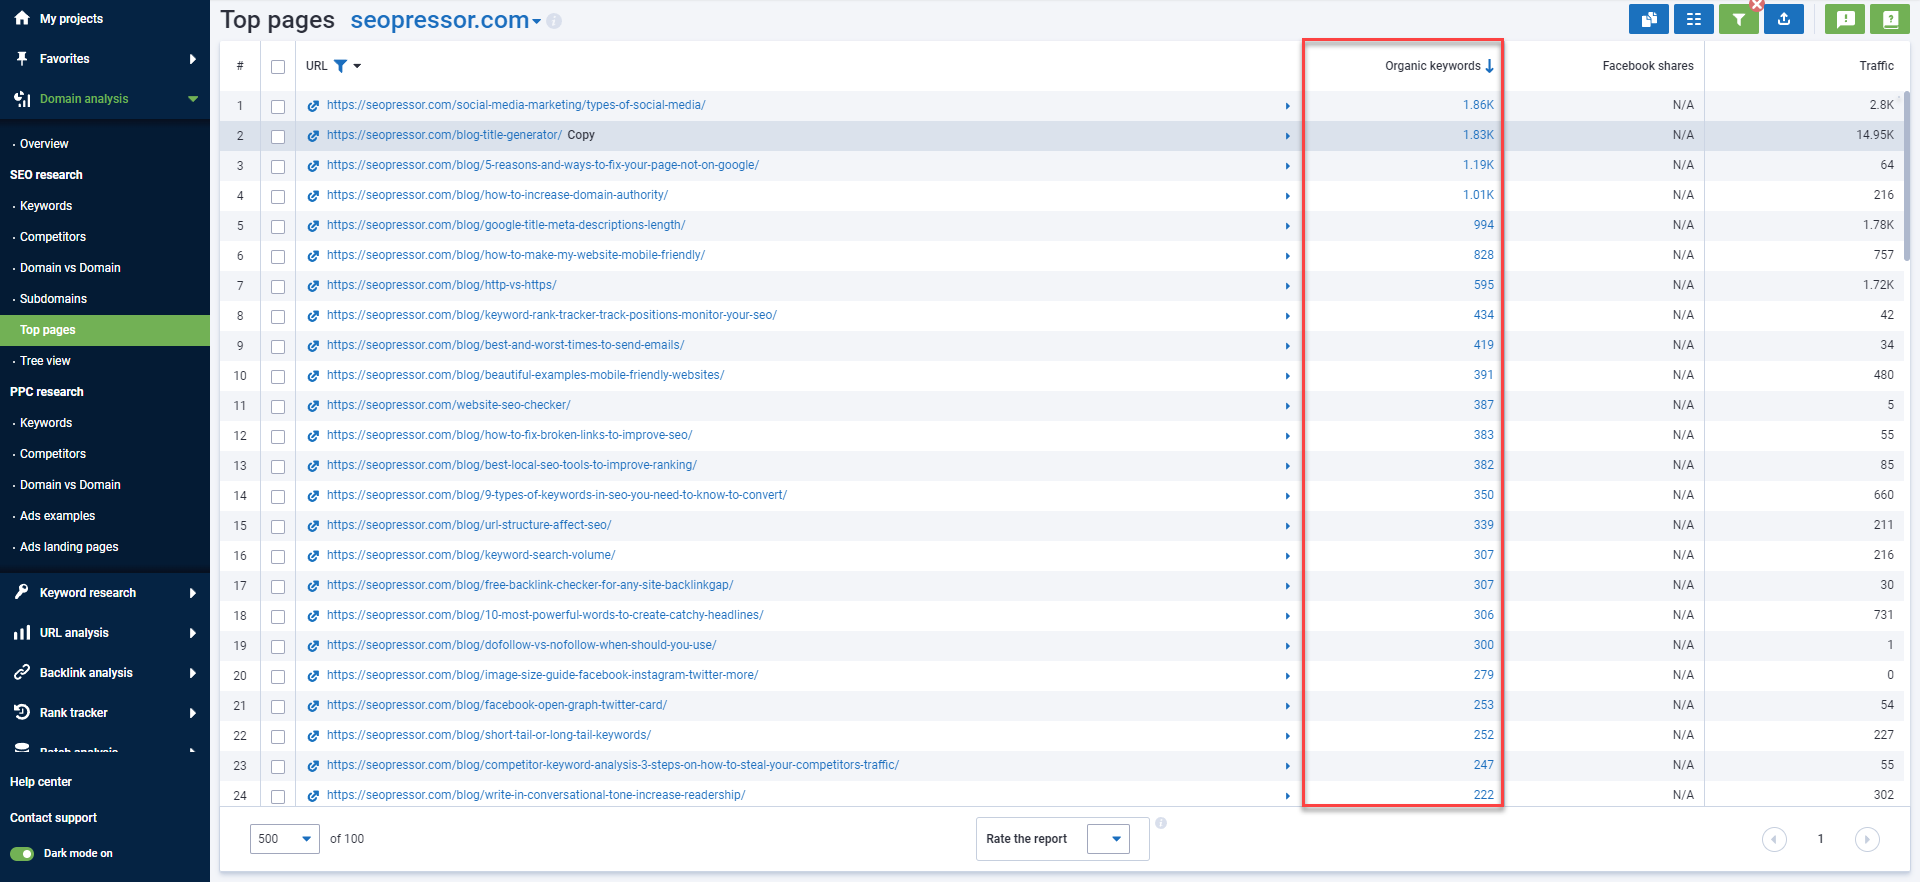Open the green filter button in toolbar

coord(1739,19)
